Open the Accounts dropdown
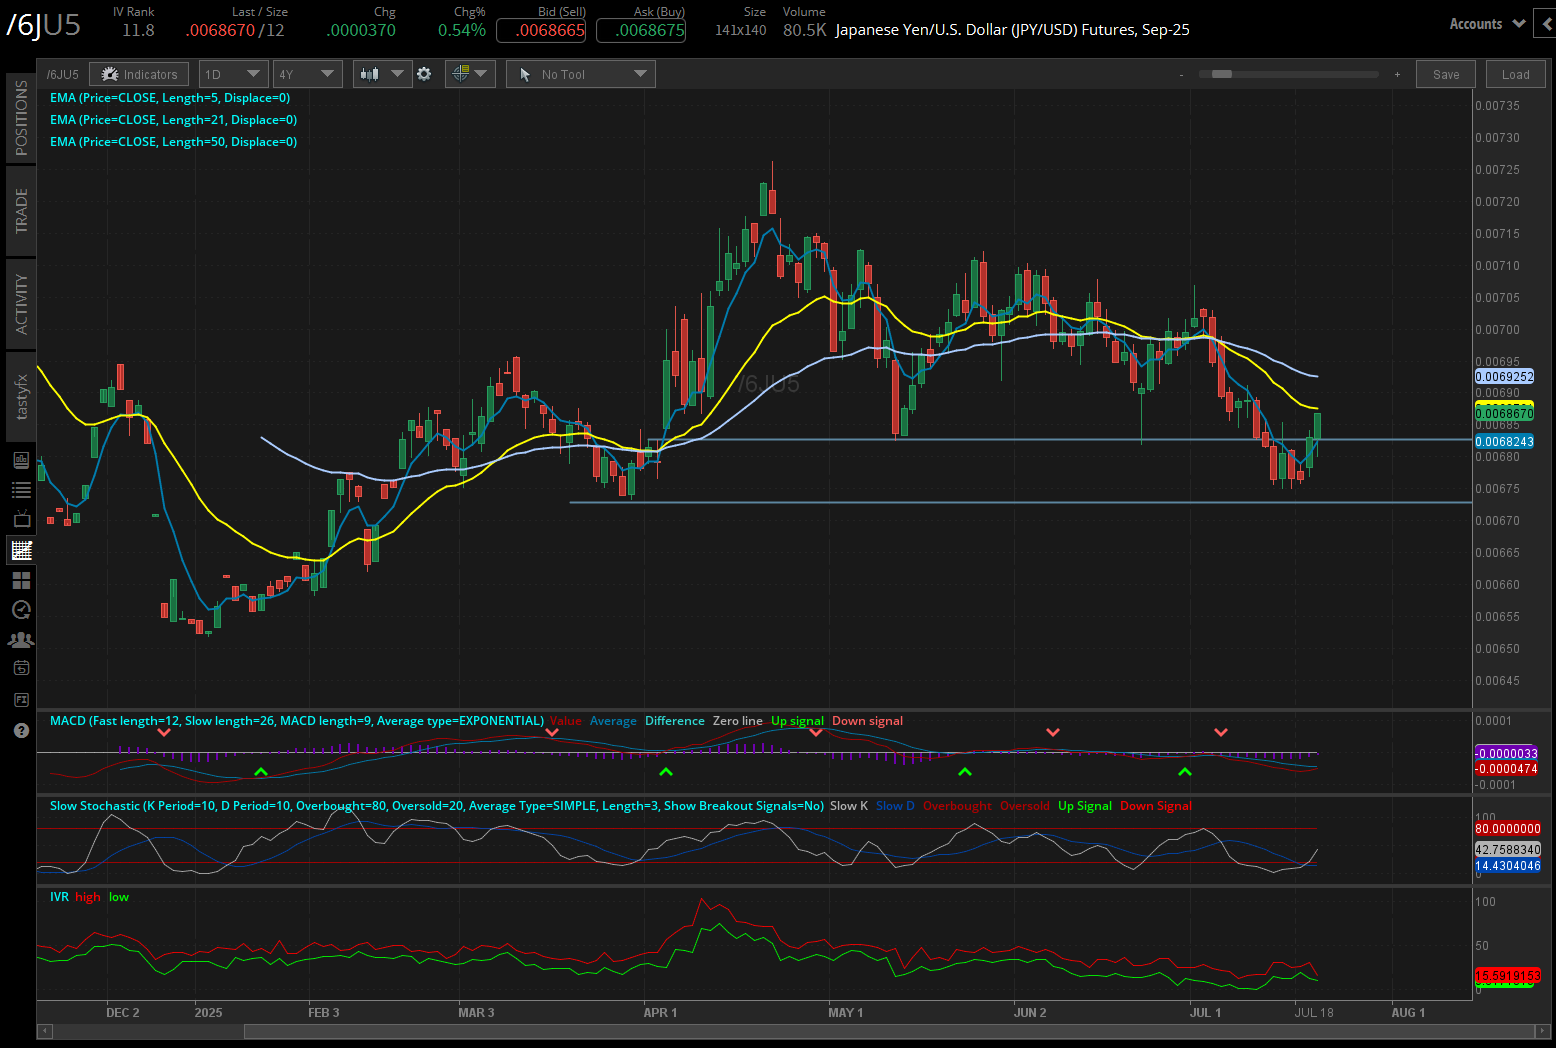 [1486, 23]
